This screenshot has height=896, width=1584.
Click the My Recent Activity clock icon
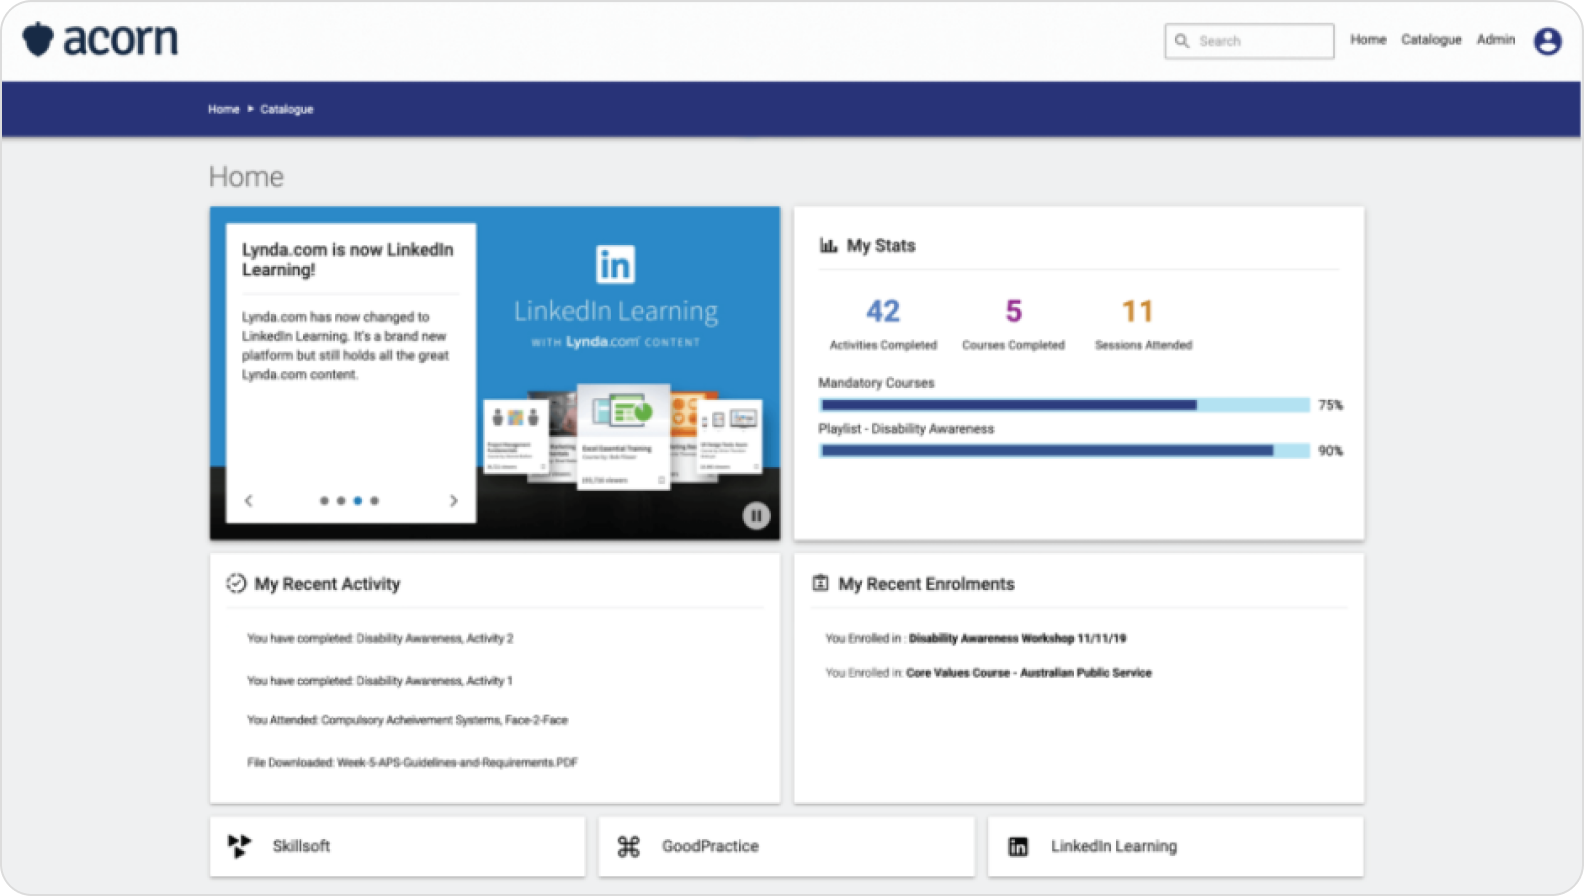point(236,583)
